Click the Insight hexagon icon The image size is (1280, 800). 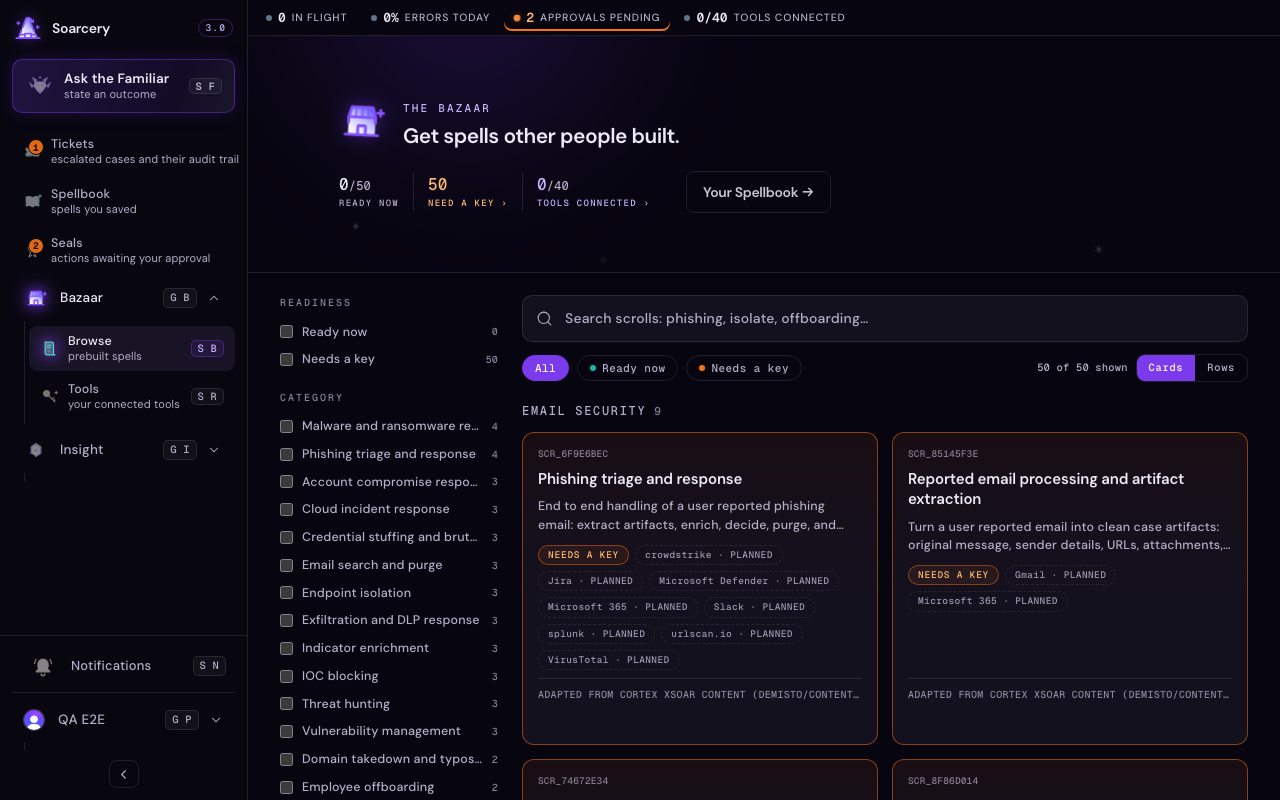[36, 450]
